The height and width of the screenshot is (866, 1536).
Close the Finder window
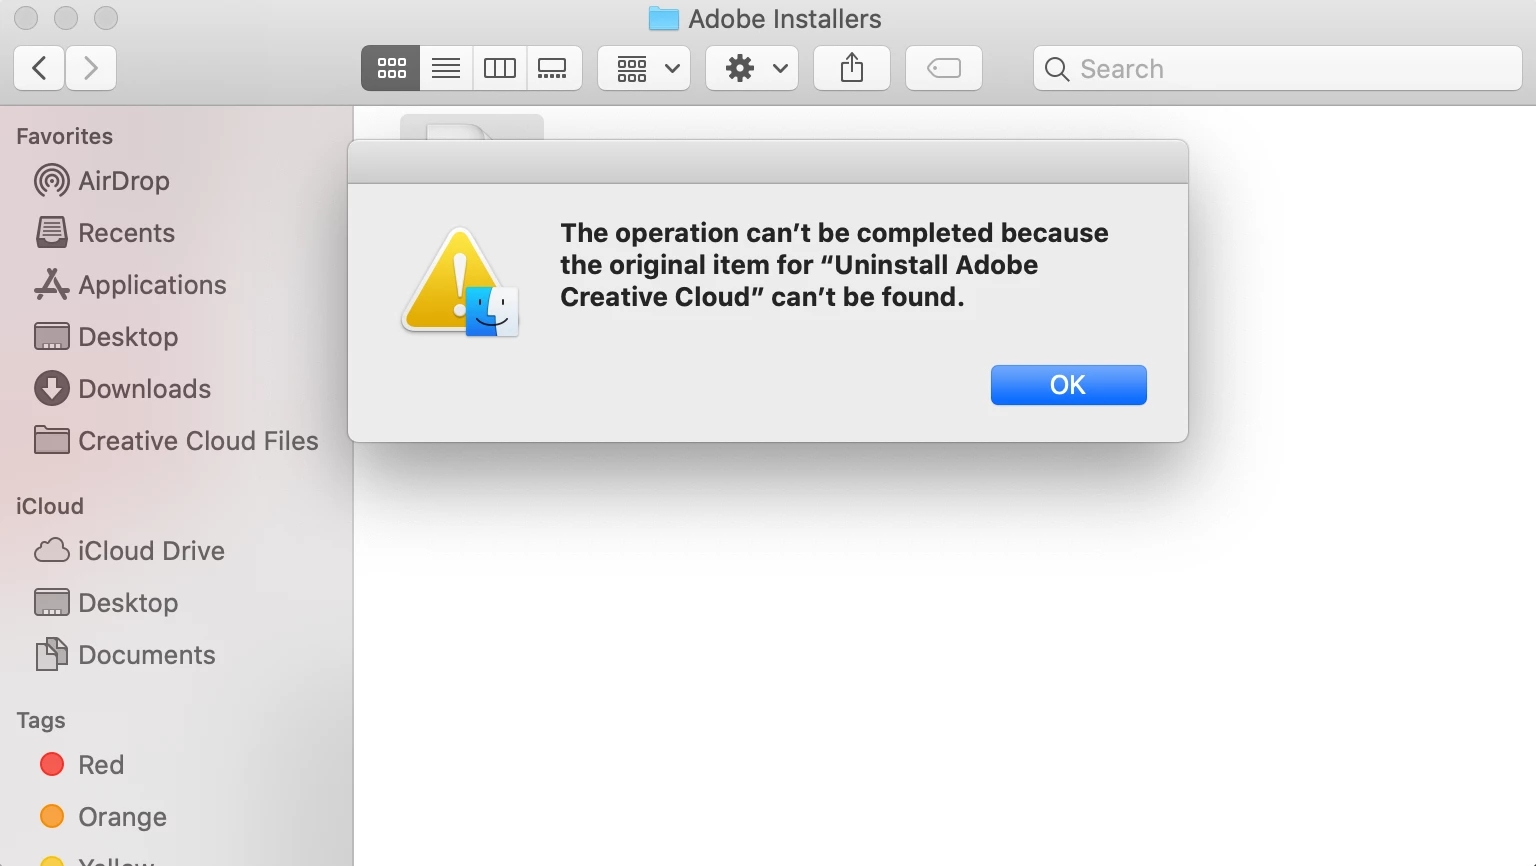tap(27, 18)
